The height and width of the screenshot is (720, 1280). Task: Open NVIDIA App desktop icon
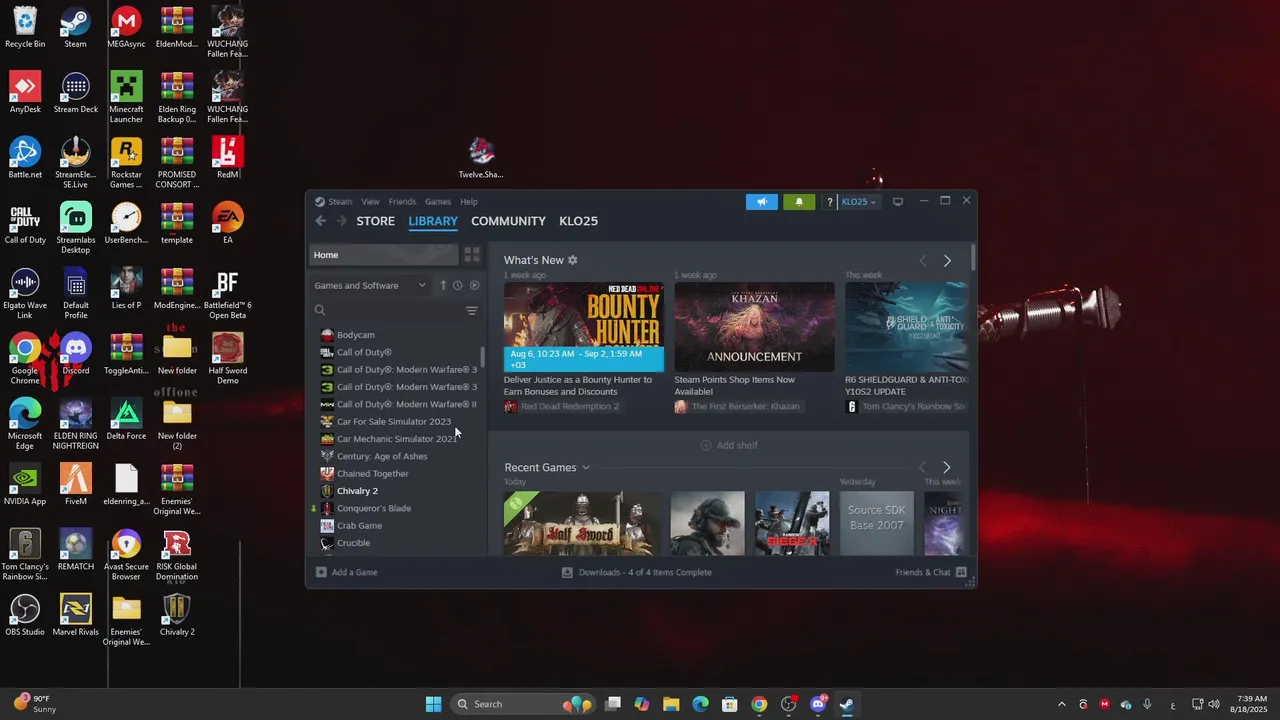(x=25, y=484)
